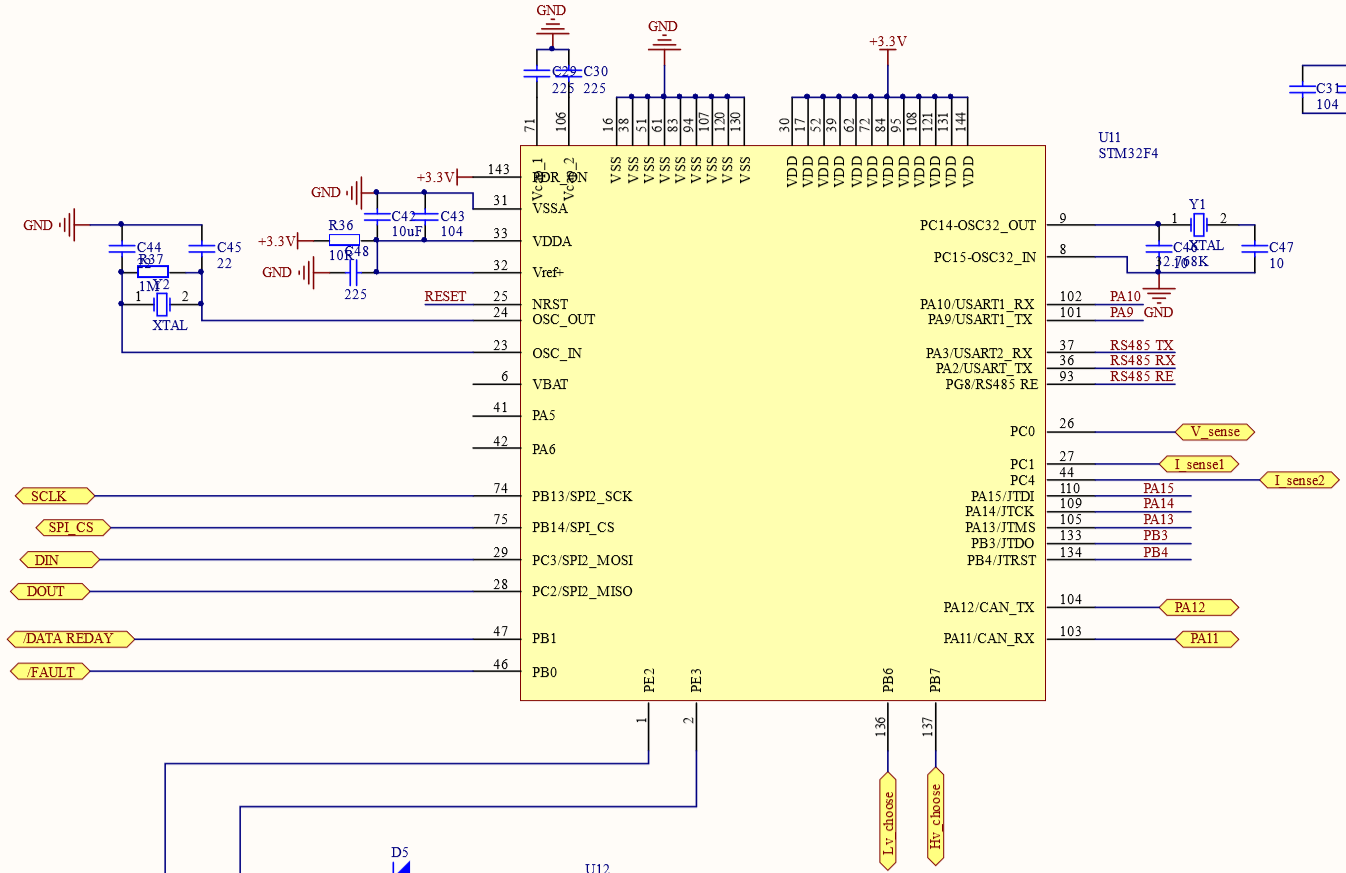This screenshot has height=873, width=1346.
Task: Select capacitor C44 symbol
Action: click(x=122, y=247)
